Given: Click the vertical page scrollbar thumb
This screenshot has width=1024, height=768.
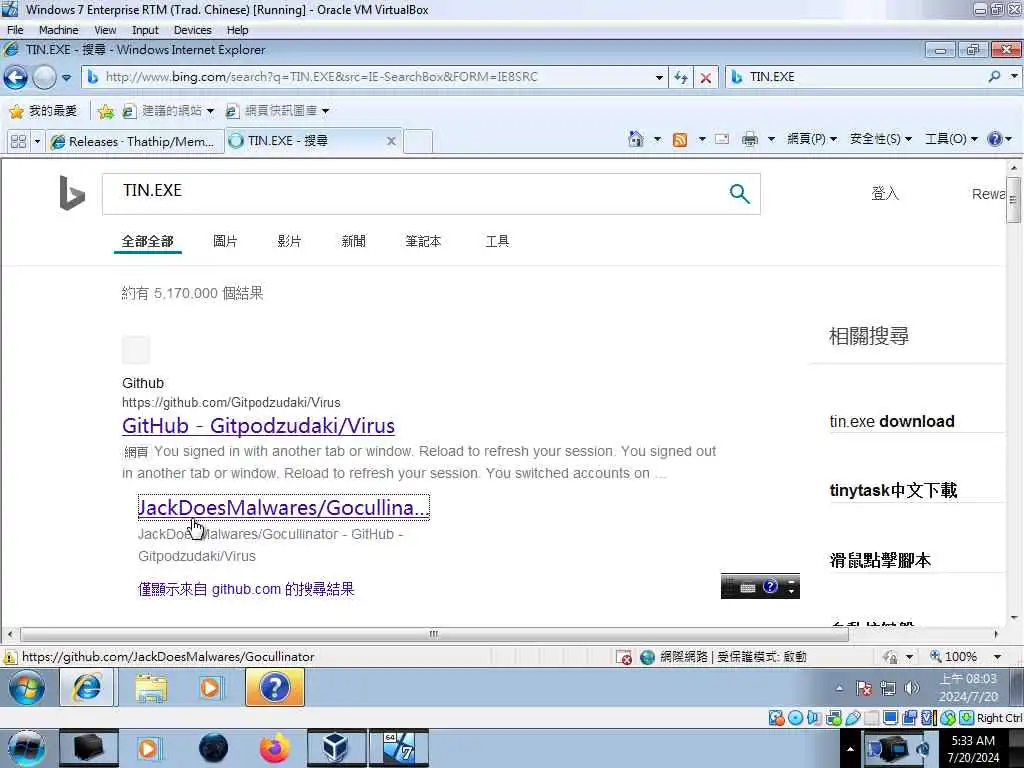Looking at the screenshot, I should [x=1013, y=200].
